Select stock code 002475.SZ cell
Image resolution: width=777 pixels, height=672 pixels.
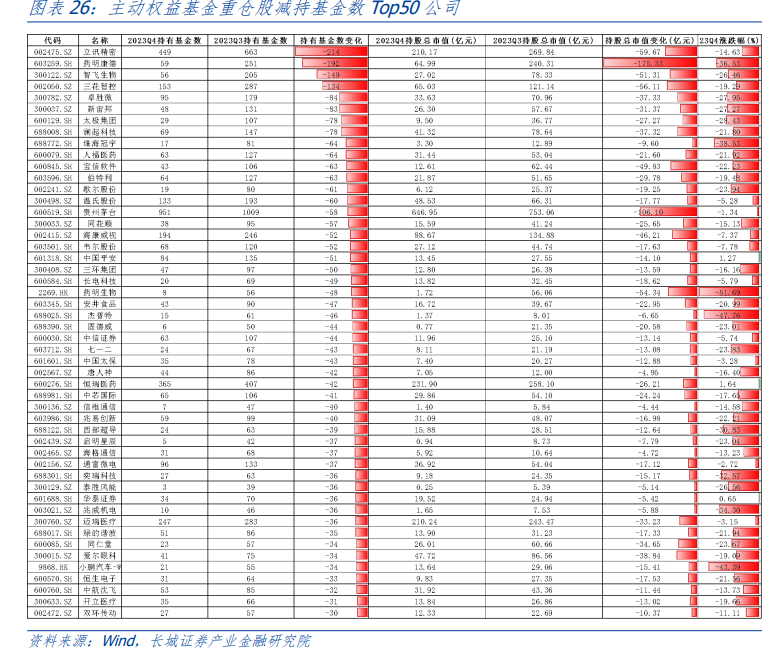coord(48,51)
